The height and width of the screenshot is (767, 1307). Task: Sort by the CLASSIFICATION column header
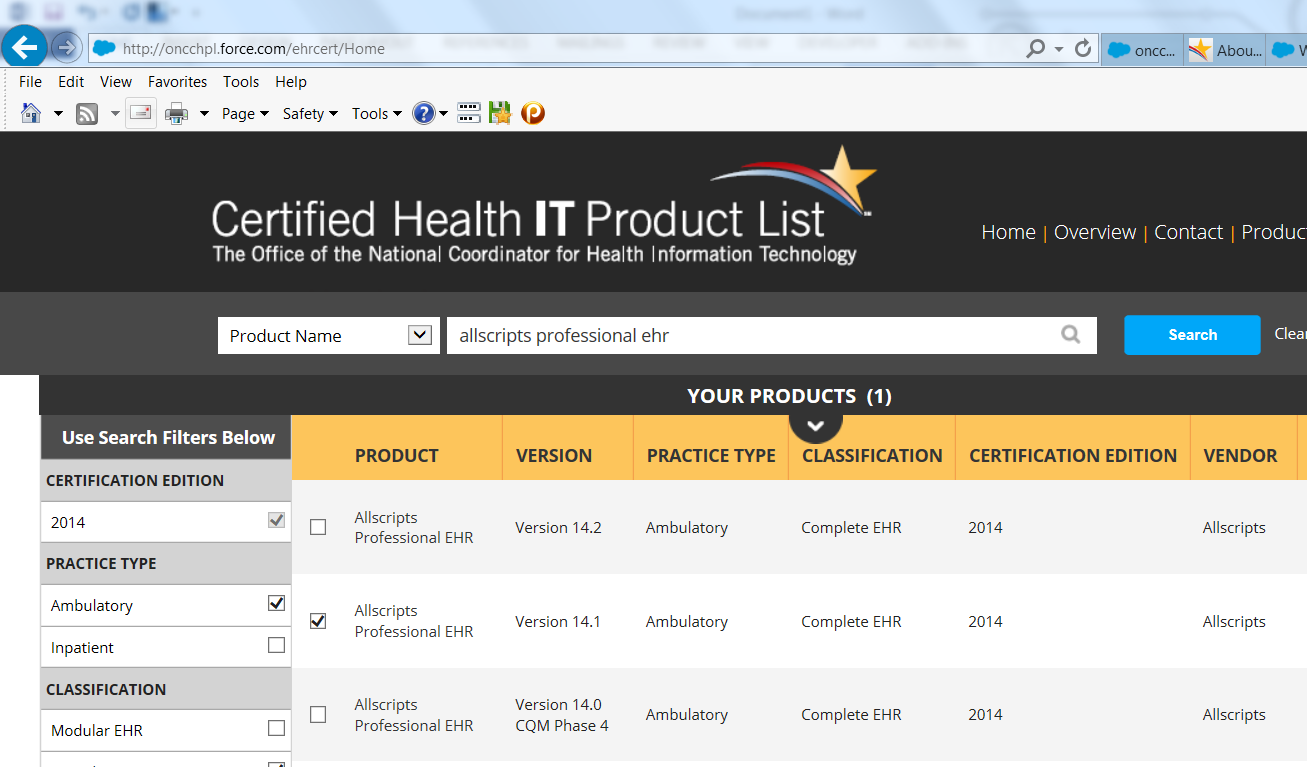click(x=872, y=455)
